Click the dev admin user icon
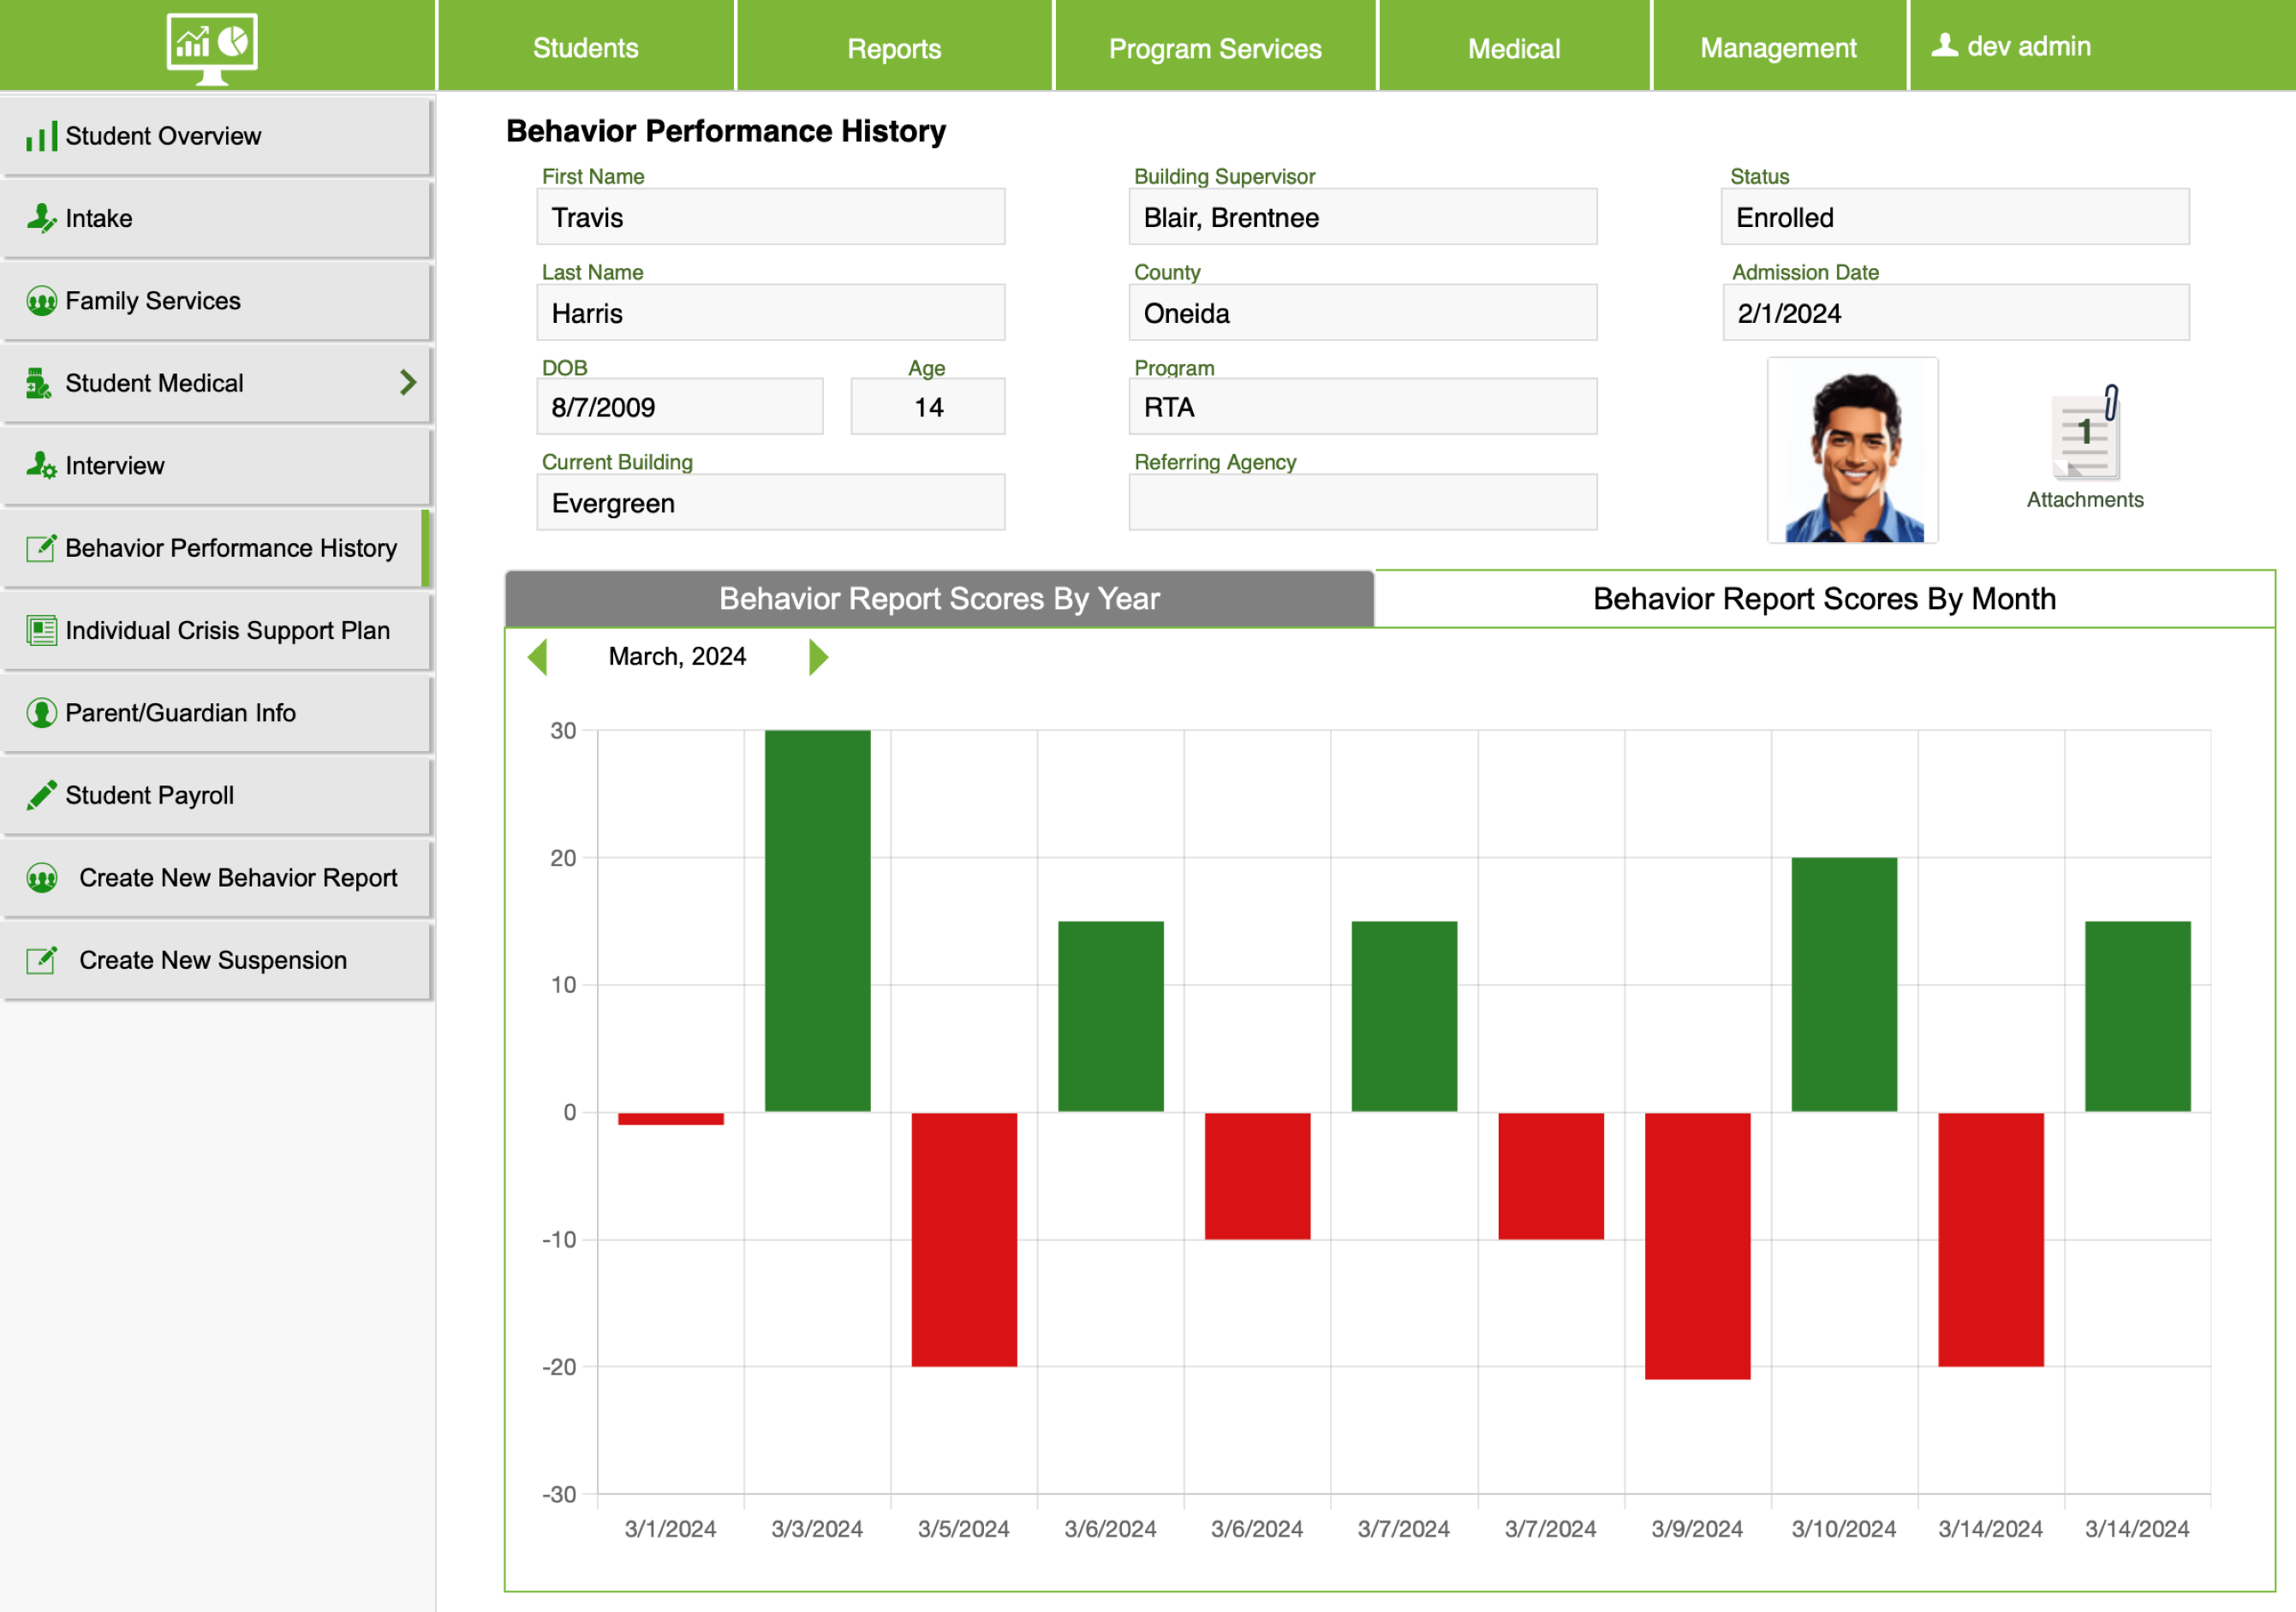2296x1612 pixels. point(1944,45)
